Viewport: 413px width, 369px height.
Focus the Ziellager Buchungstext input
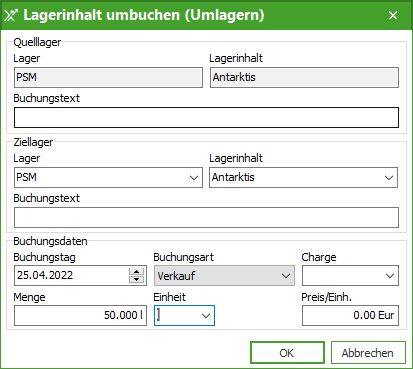point(206,217)
